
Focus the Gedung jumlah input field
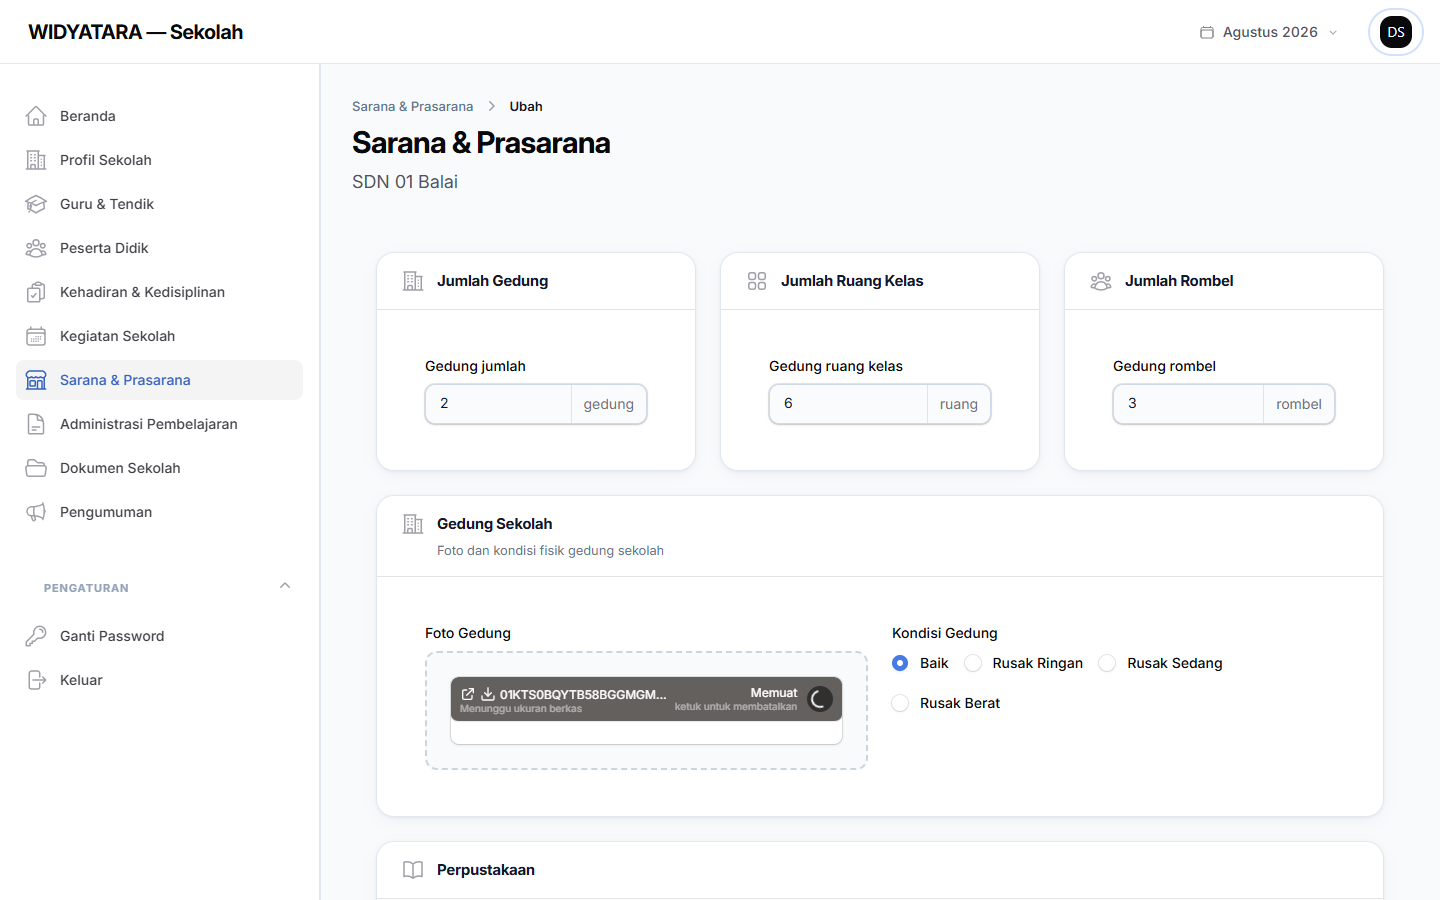pos(498,404)
